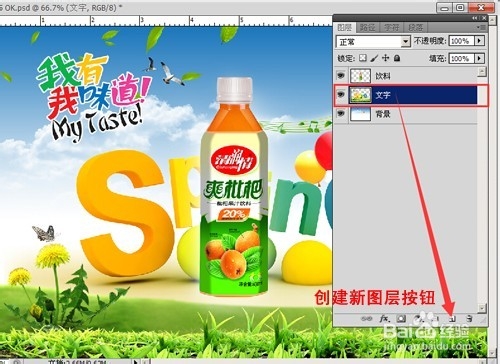Click the create new layer button

[x=452, y=319]
